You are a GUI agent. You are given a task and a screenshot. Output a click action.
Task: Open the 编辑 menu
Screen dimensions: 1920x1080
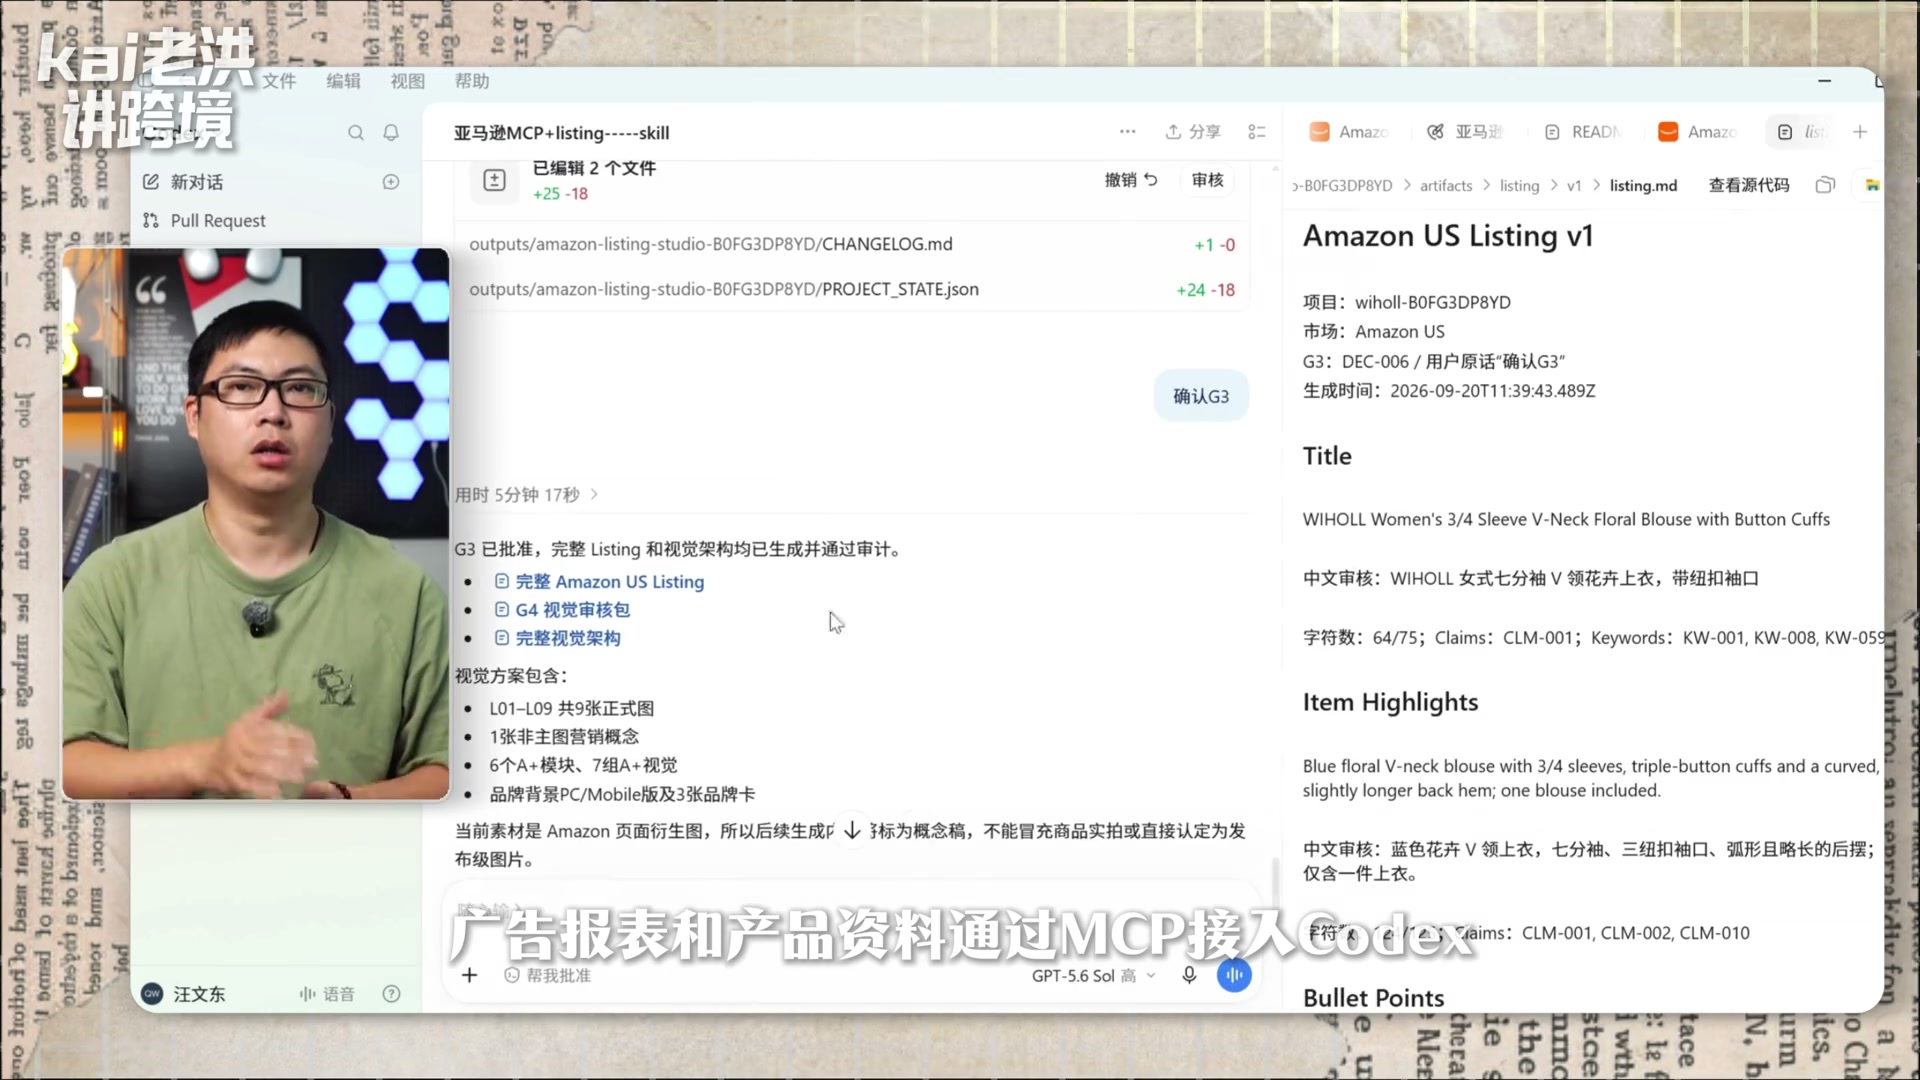pyautogui.click(x=343, y=81)
